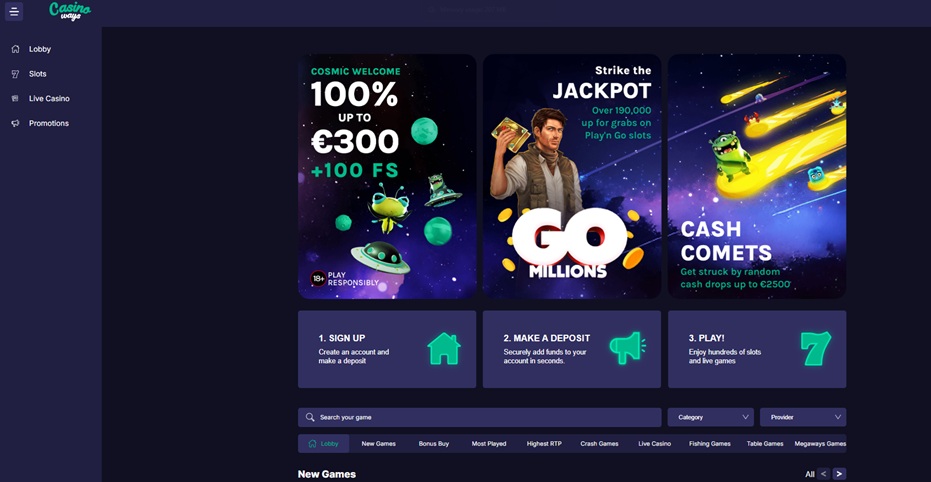Open the Provider dropdown
Viewport: 931px width, 482px height.
(802, 417)
